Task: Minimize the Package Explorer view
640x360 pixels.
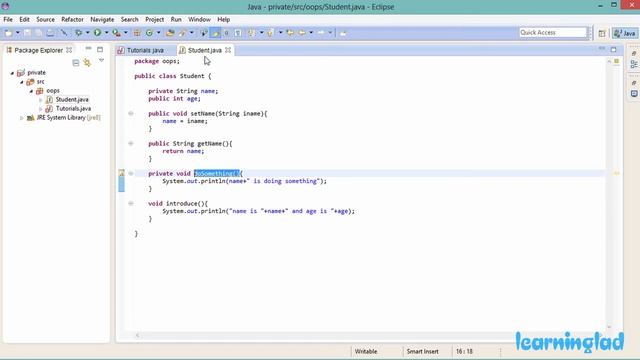Action: point(88,49)
